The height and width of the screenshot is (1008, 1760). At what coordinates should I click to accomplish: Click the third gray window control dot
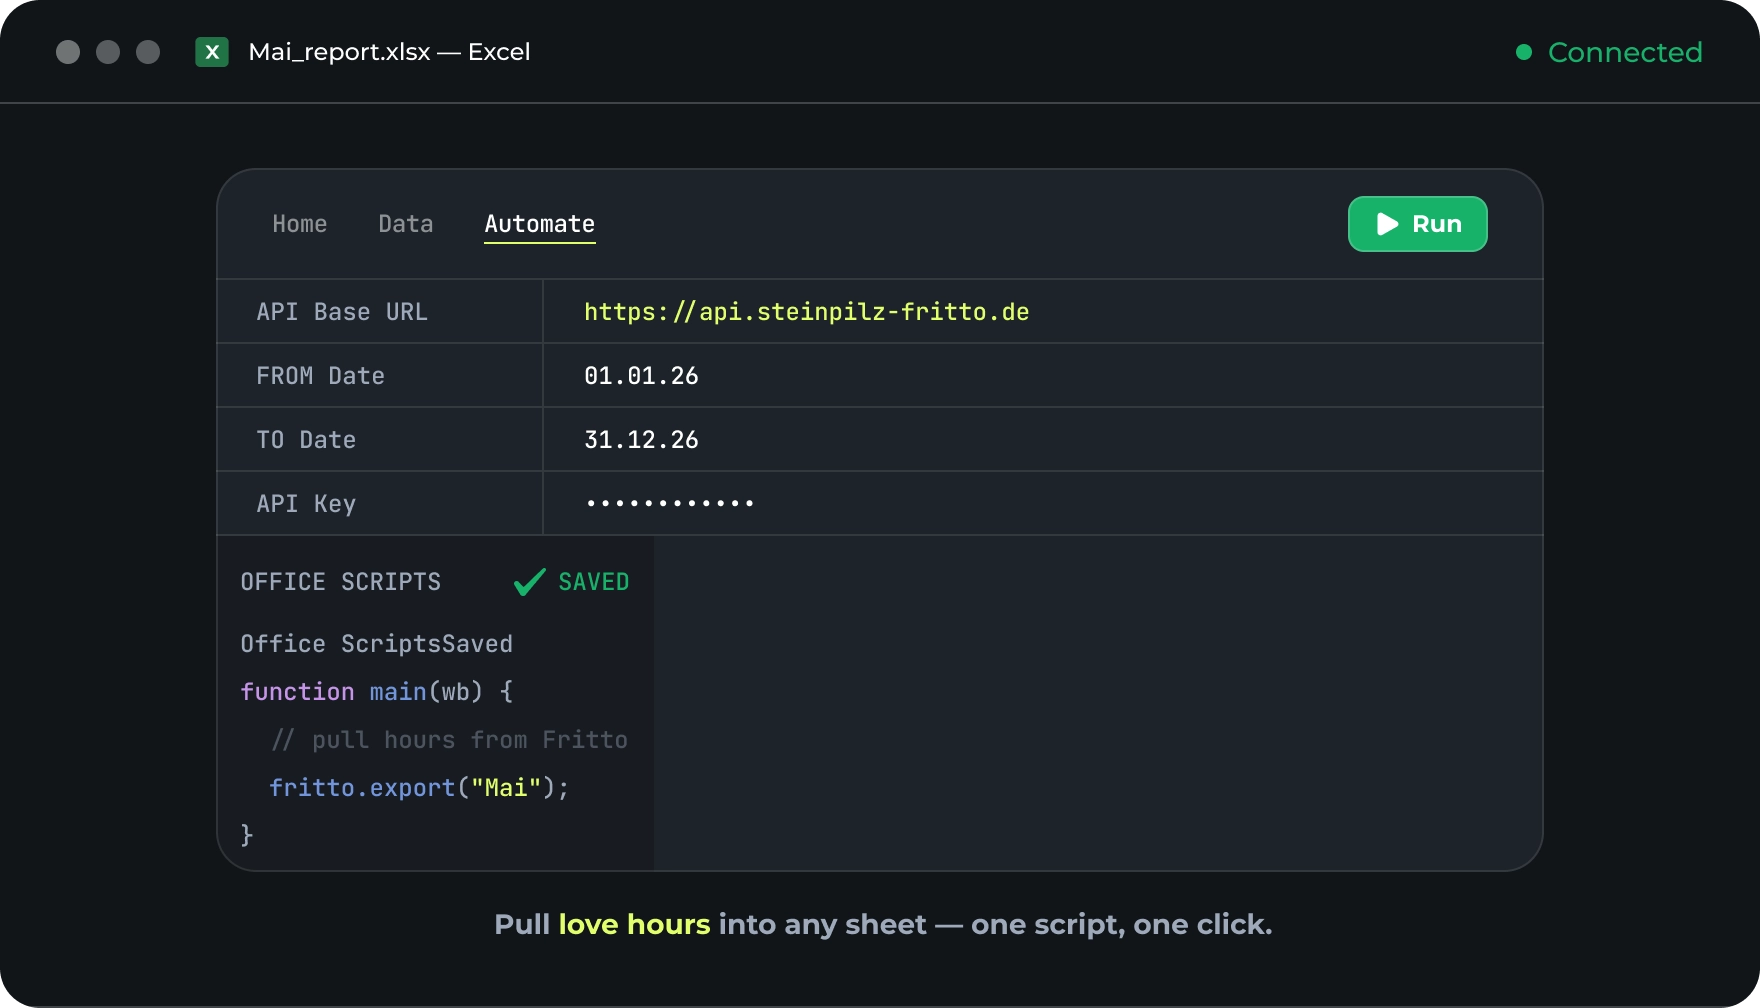(x=148, y=52)
